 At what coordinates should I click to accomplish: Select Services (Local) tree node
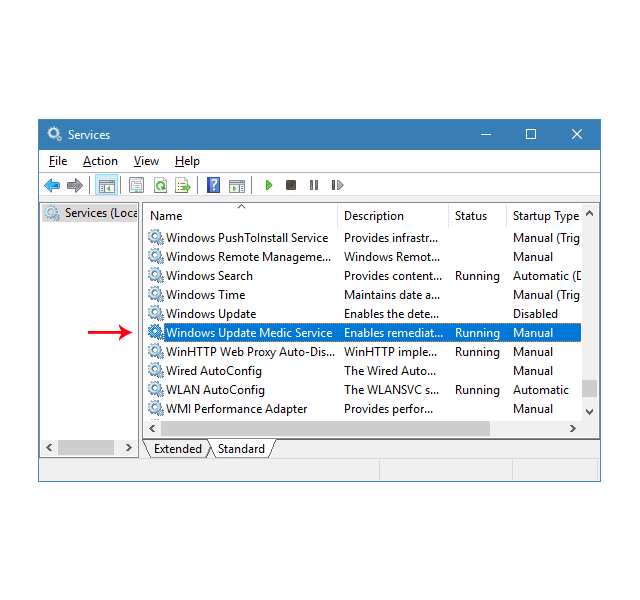click(x=91, y=213)
